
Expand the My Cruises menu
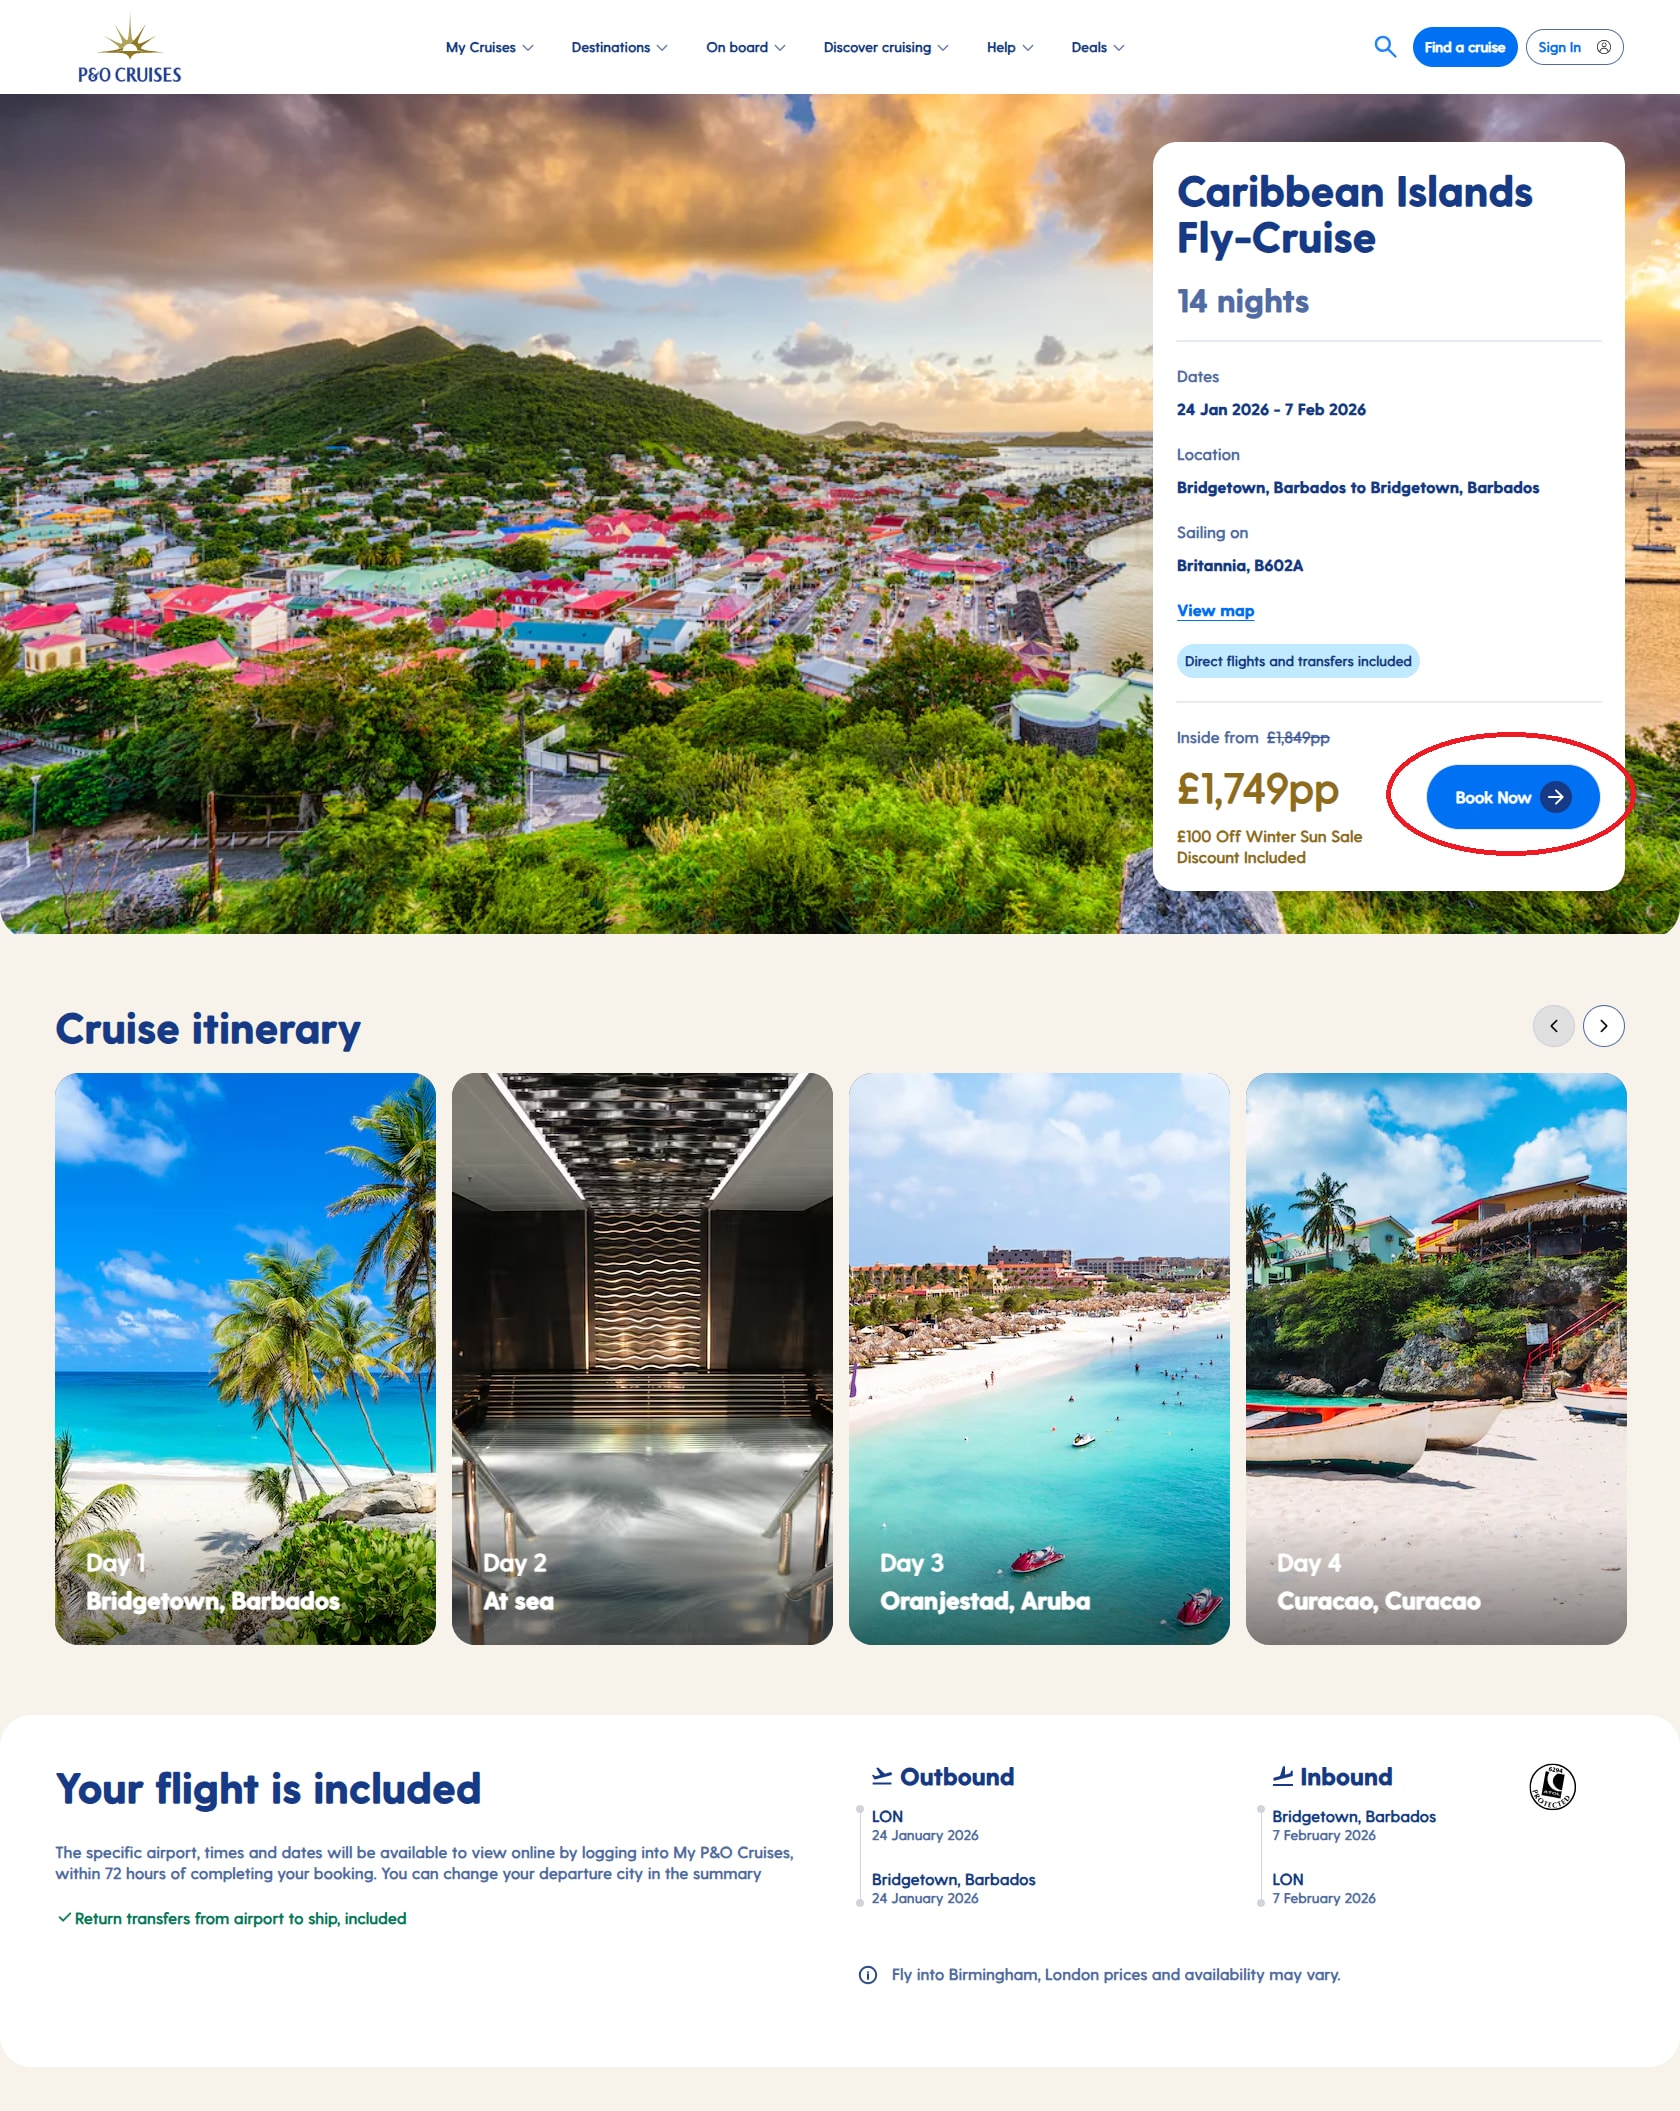point(490,47)
